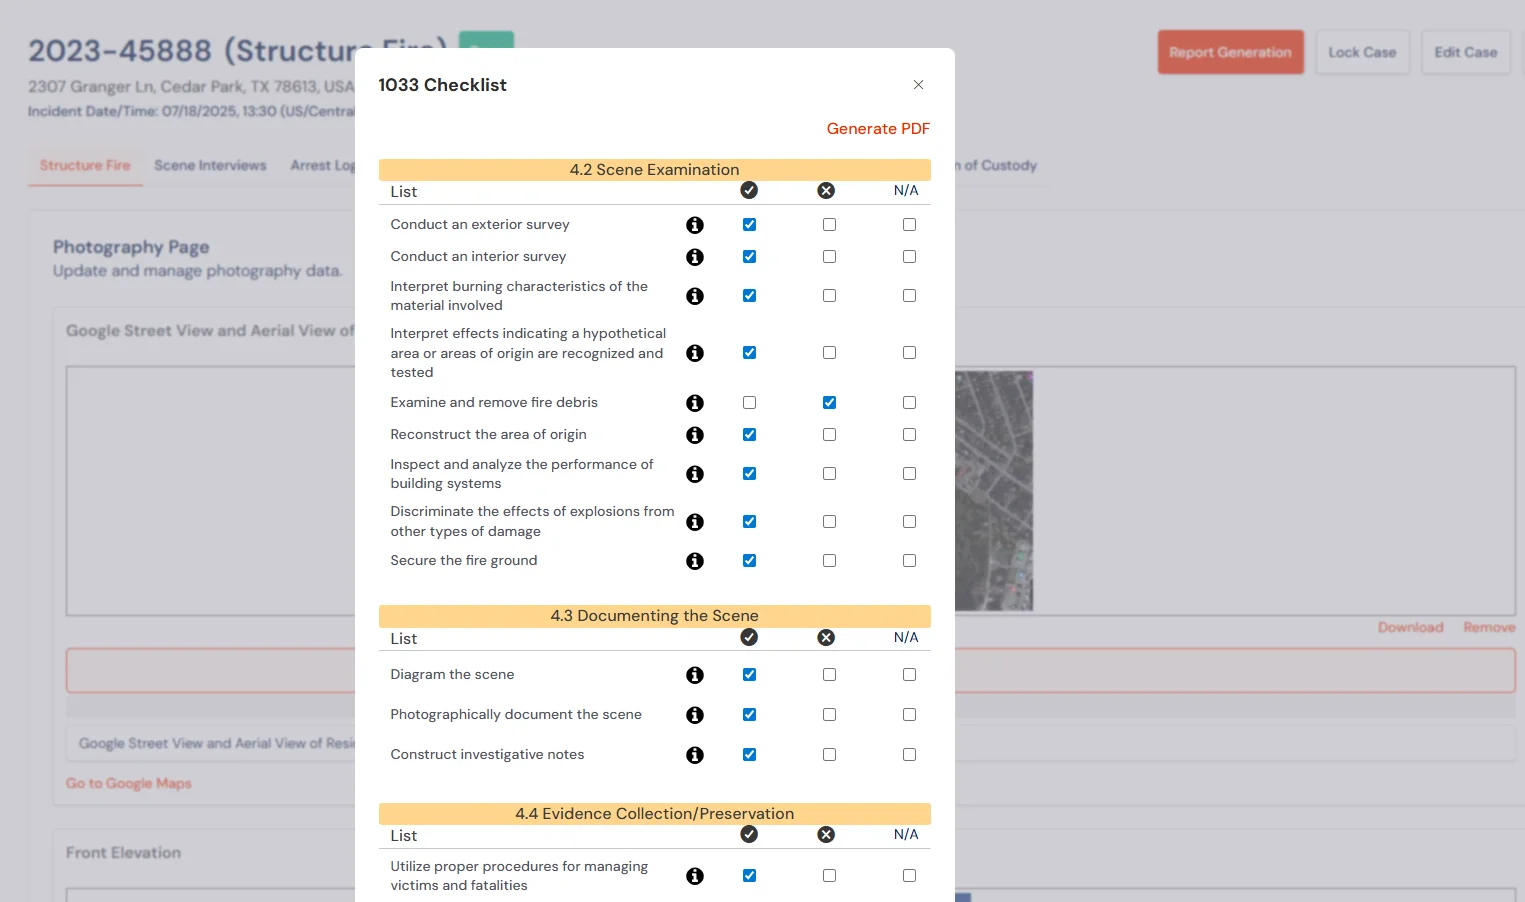Click the Generate PDF link

878,128
